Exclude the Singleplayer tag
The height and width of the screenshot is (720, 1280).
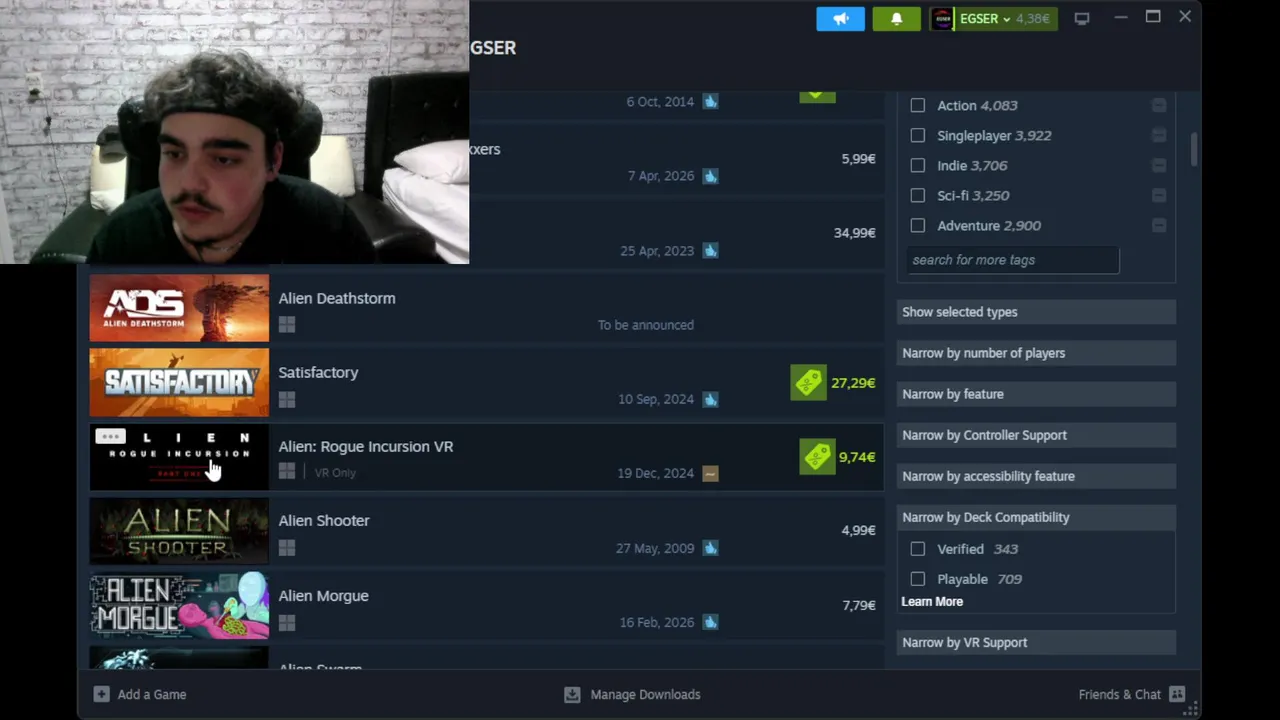pyautogui.click(x=1158, y=135)
